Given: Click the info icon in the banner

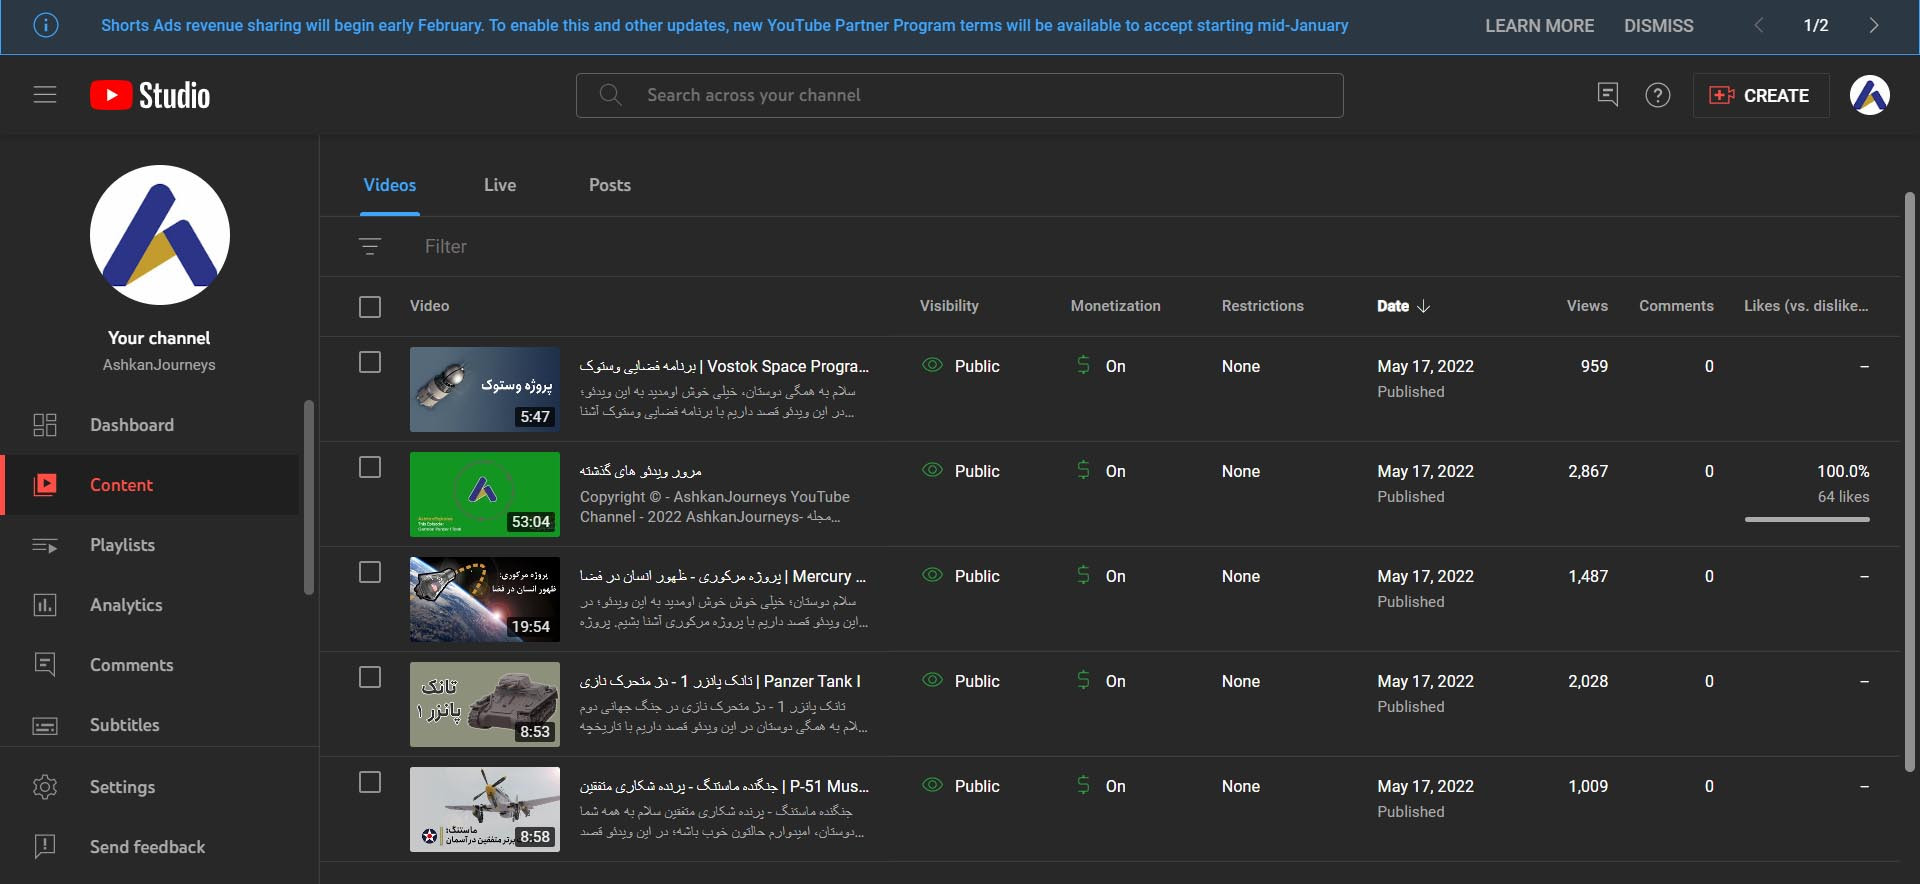Looking at the screenshot, I should pos(46,26).
